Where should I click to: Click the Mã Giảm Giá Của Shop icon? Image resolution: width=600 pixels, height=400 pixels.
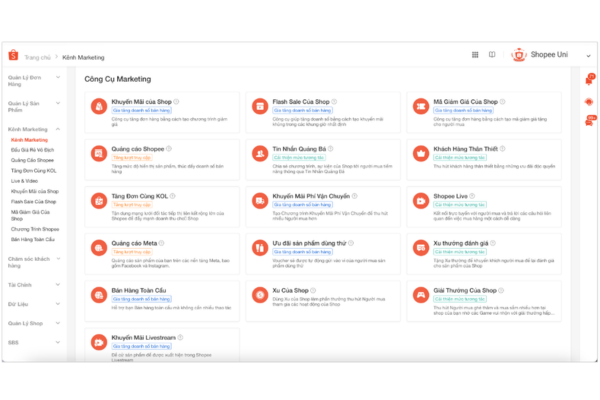[x=421, y=106]
